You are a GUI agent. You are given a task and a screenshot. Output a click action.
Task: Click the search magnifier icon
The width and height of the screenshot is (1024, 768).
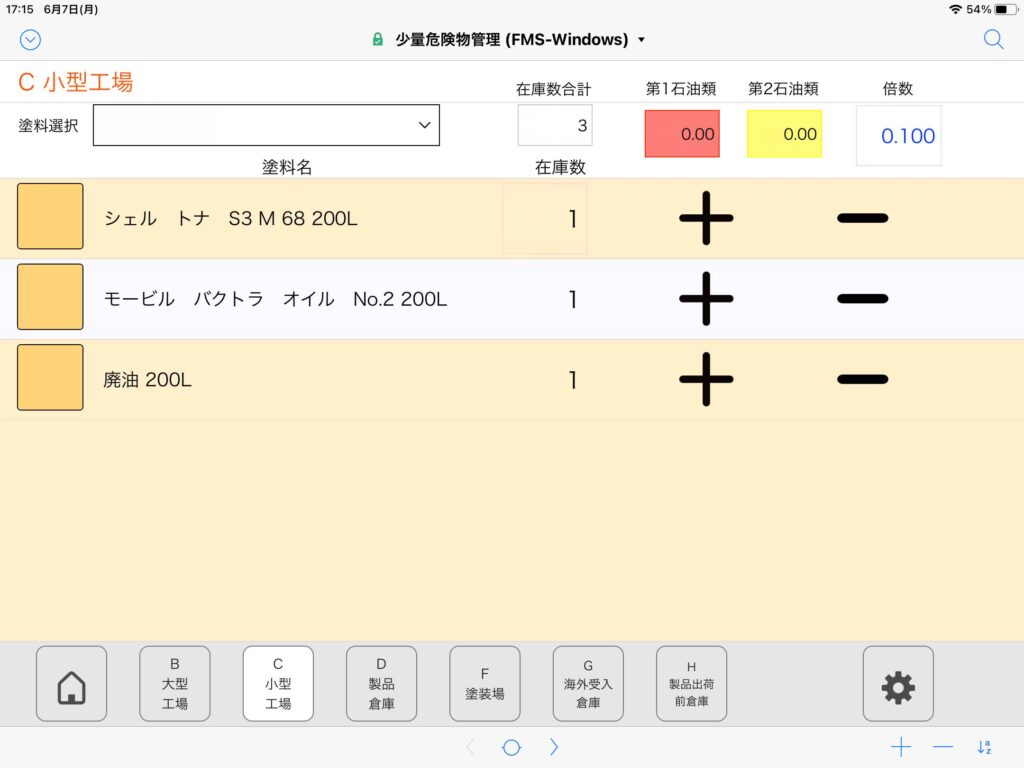click(x=993, y=39)
